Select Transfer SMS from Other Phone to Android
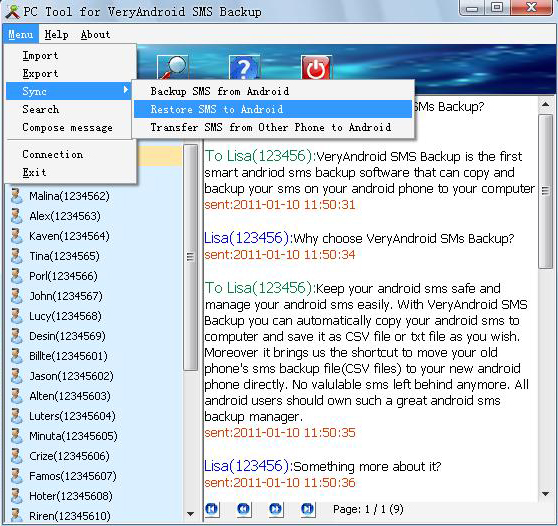Viewport: 558px width, 526px height. click(x=273, y=127)
